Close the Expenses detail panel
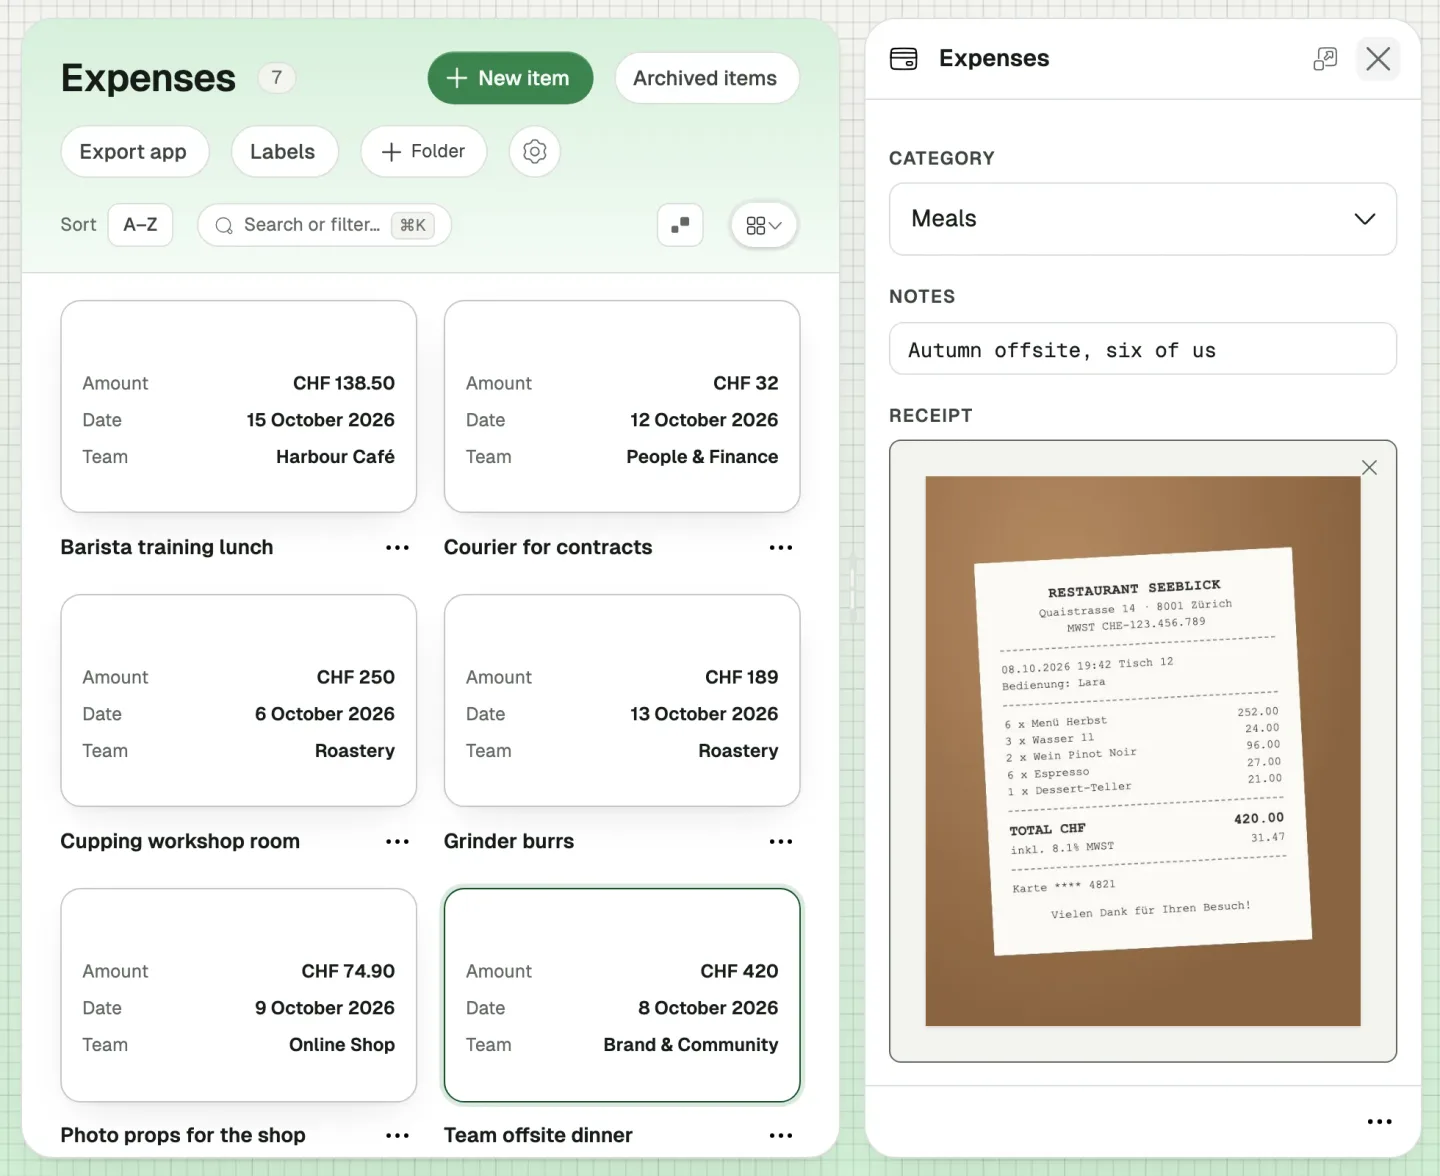Image resolution: width=1440 pixels, height=1176 pixels. point(1378,59)
